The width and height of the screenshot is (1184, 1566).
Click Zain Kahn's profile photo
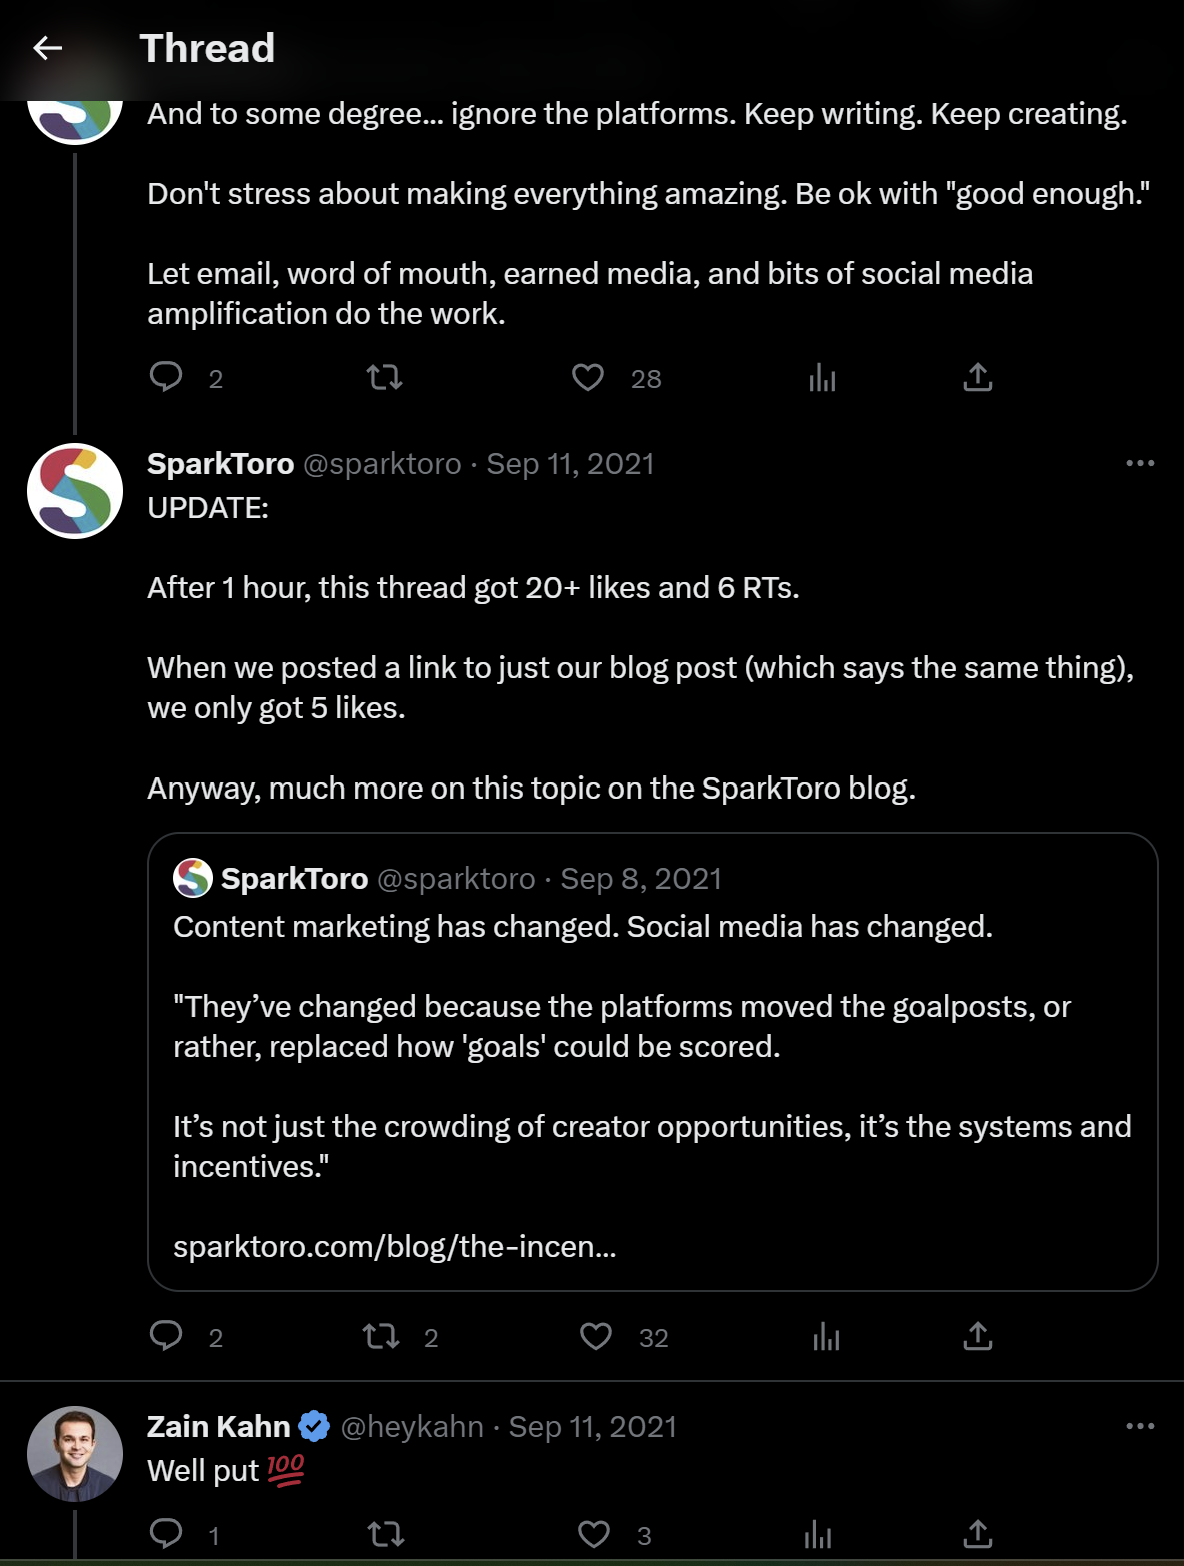click(75, 1454)
